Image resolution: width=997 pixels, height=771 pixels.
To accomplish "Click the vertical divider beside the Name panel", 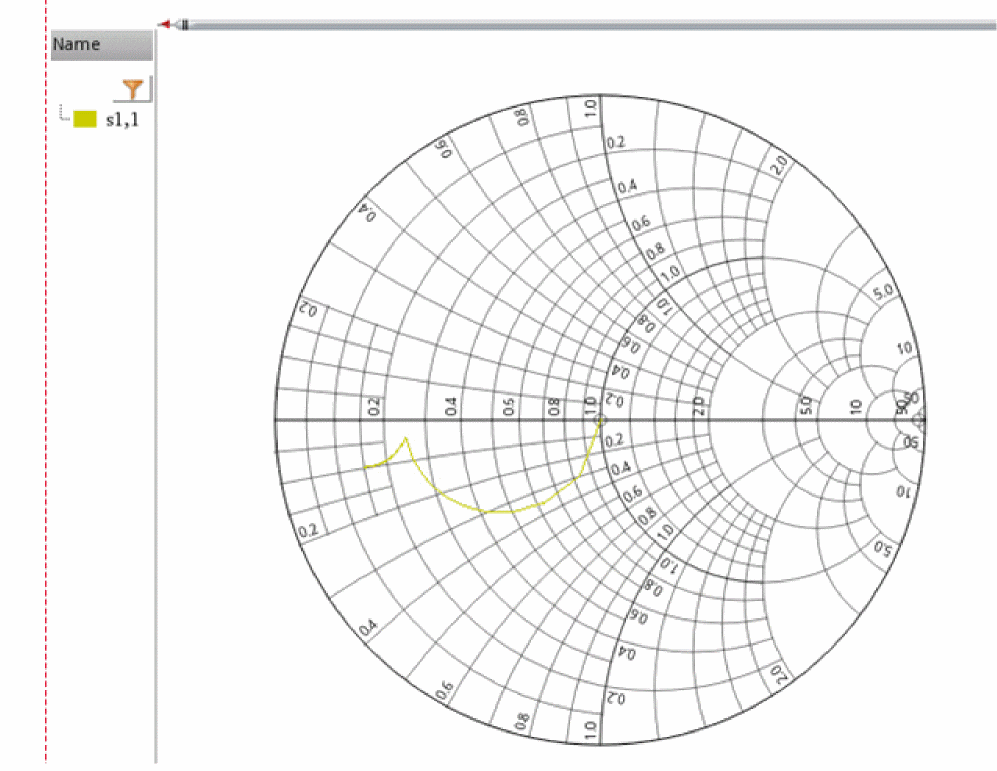I will 156,400.
